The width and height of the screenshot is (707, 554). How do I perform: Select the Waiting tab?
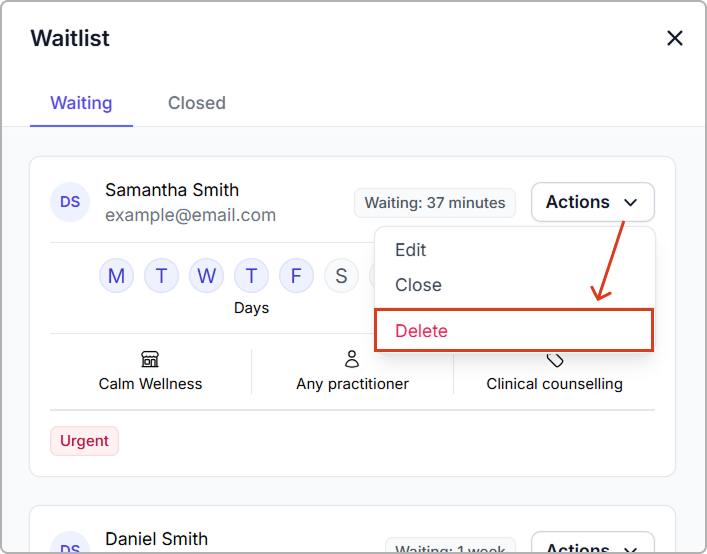pos(81,103)
